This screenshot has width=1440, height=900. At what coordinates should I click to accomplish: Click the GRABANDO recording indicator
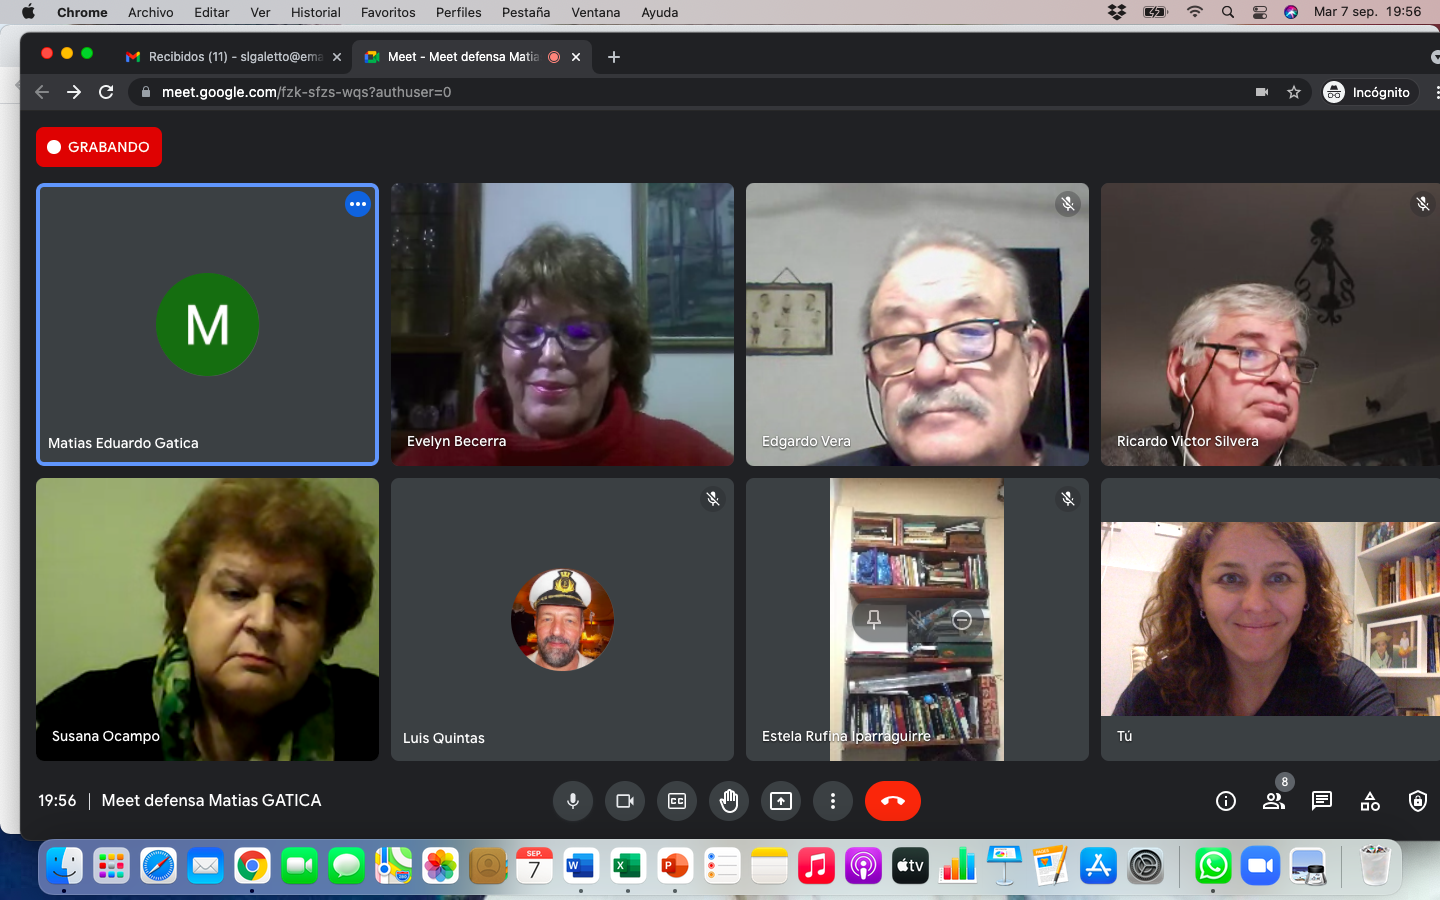[x=99, y=147]
